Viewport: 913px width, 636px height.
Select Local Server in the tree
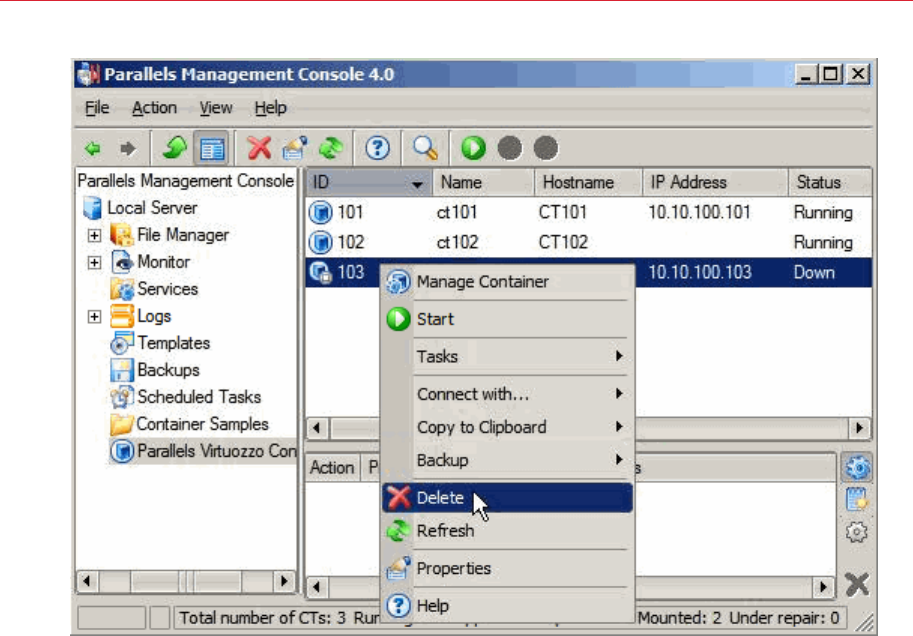coord(140,208)
